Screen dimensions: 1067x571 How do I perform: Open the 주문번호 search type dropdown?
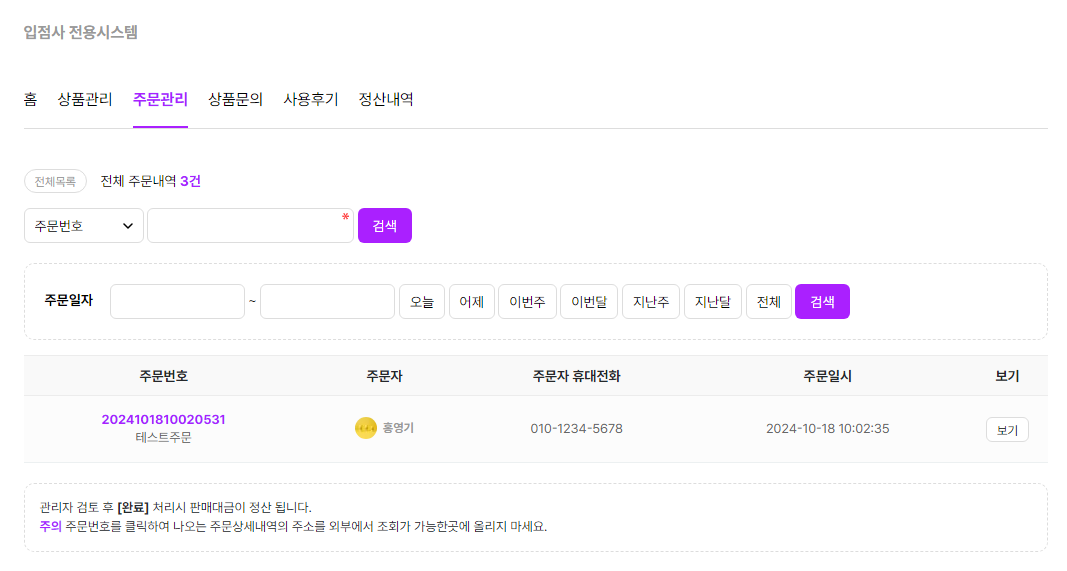pos(84,225)
